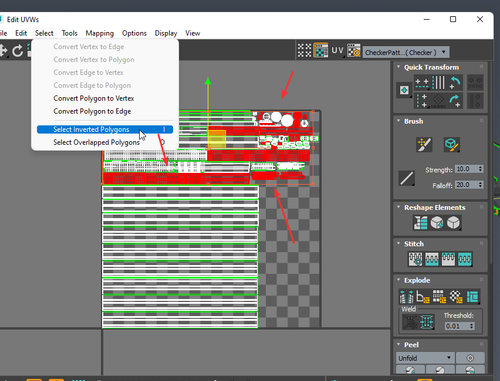Image resolution: width=500 pixels, height=381 pixels.
Task: Adjust the Falloff spinner arrows
Action: click(481, 185)
